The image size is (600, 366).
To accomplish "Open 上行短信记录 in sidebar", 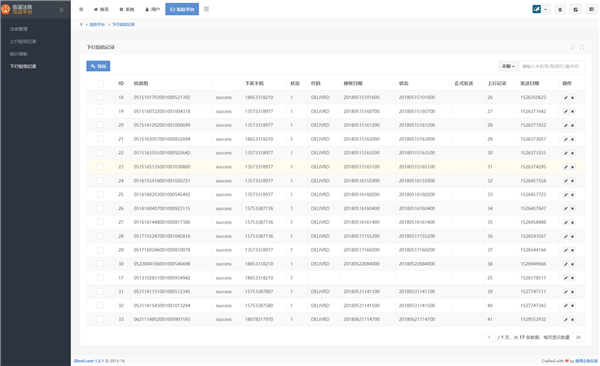I will tap(23, 41).
